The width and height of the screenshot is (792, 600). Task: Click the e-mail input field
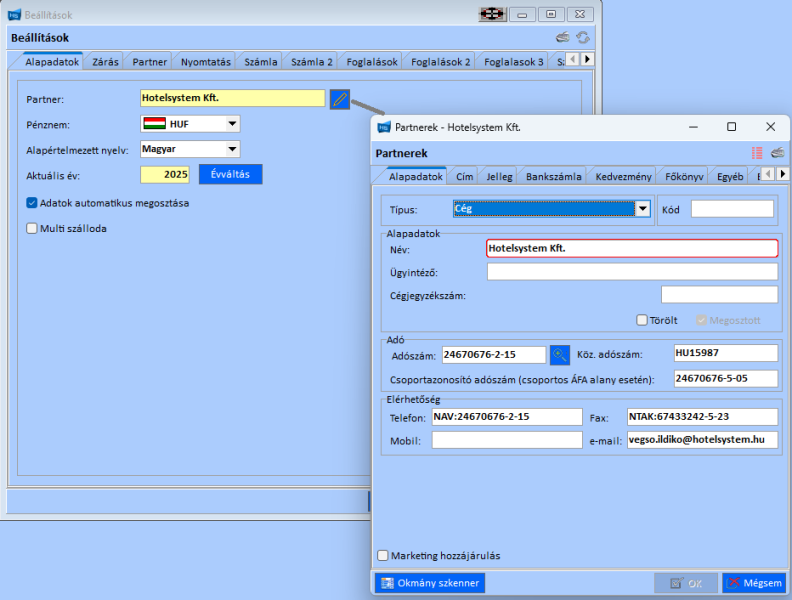tap(702, 440)
